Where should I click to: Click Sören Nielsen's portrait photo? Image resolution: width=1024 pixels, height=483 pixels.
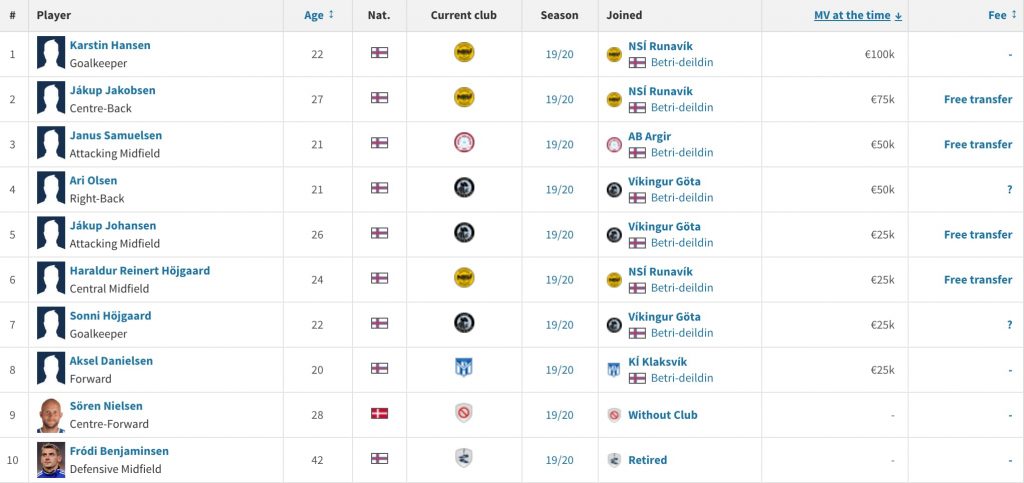[51, 414]
